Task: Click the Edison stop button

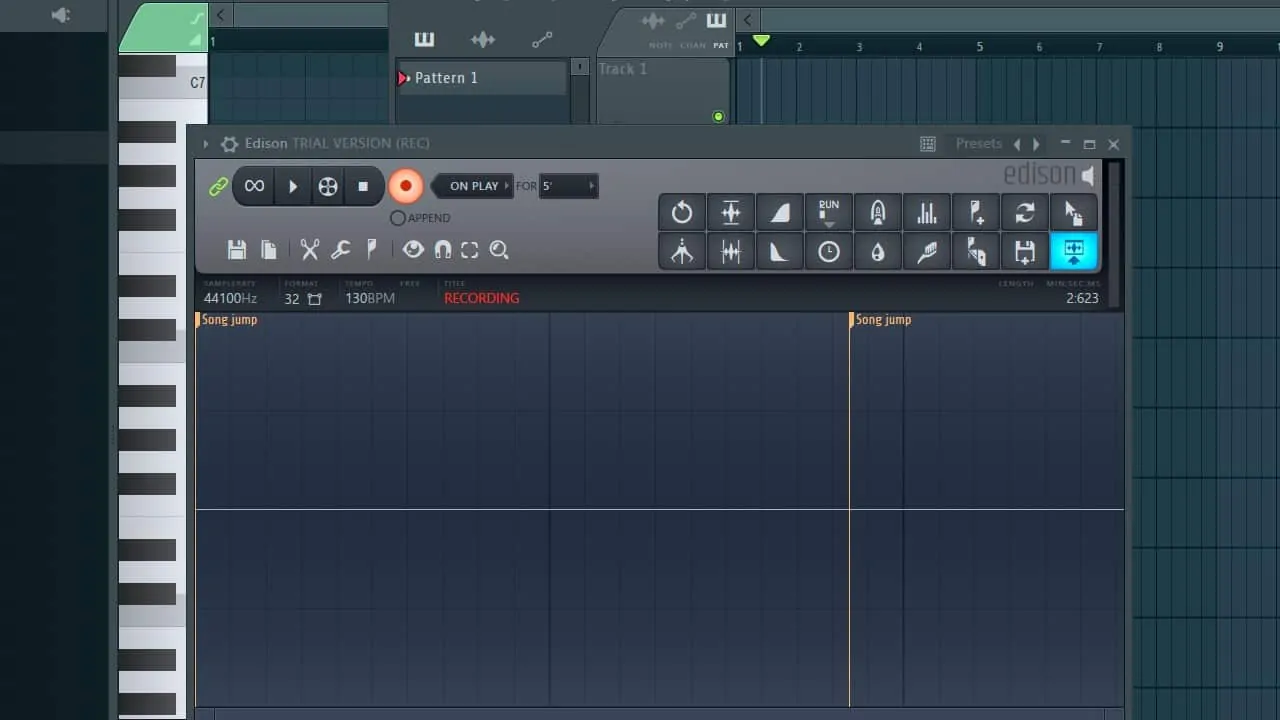Action: pos(363,186)
